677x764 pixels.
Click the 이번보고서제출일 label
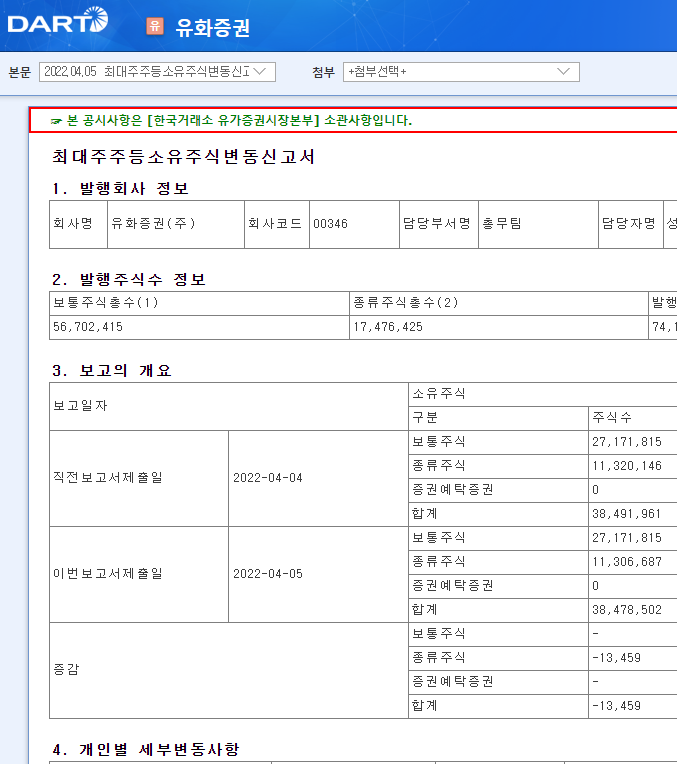pyautogui.click(x=108, y=573)
